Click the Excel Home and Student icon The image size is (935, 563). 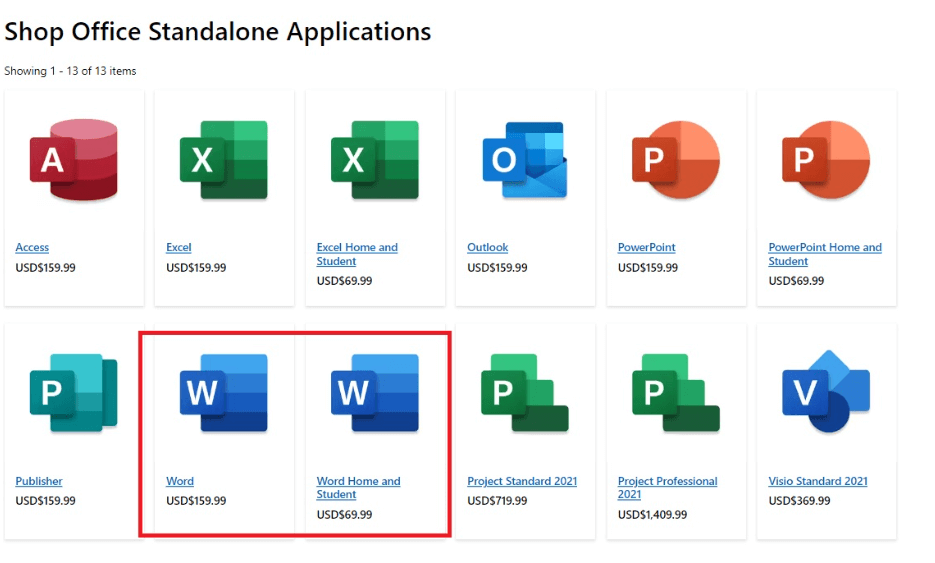pyautogui.click(x=375, y=160)
